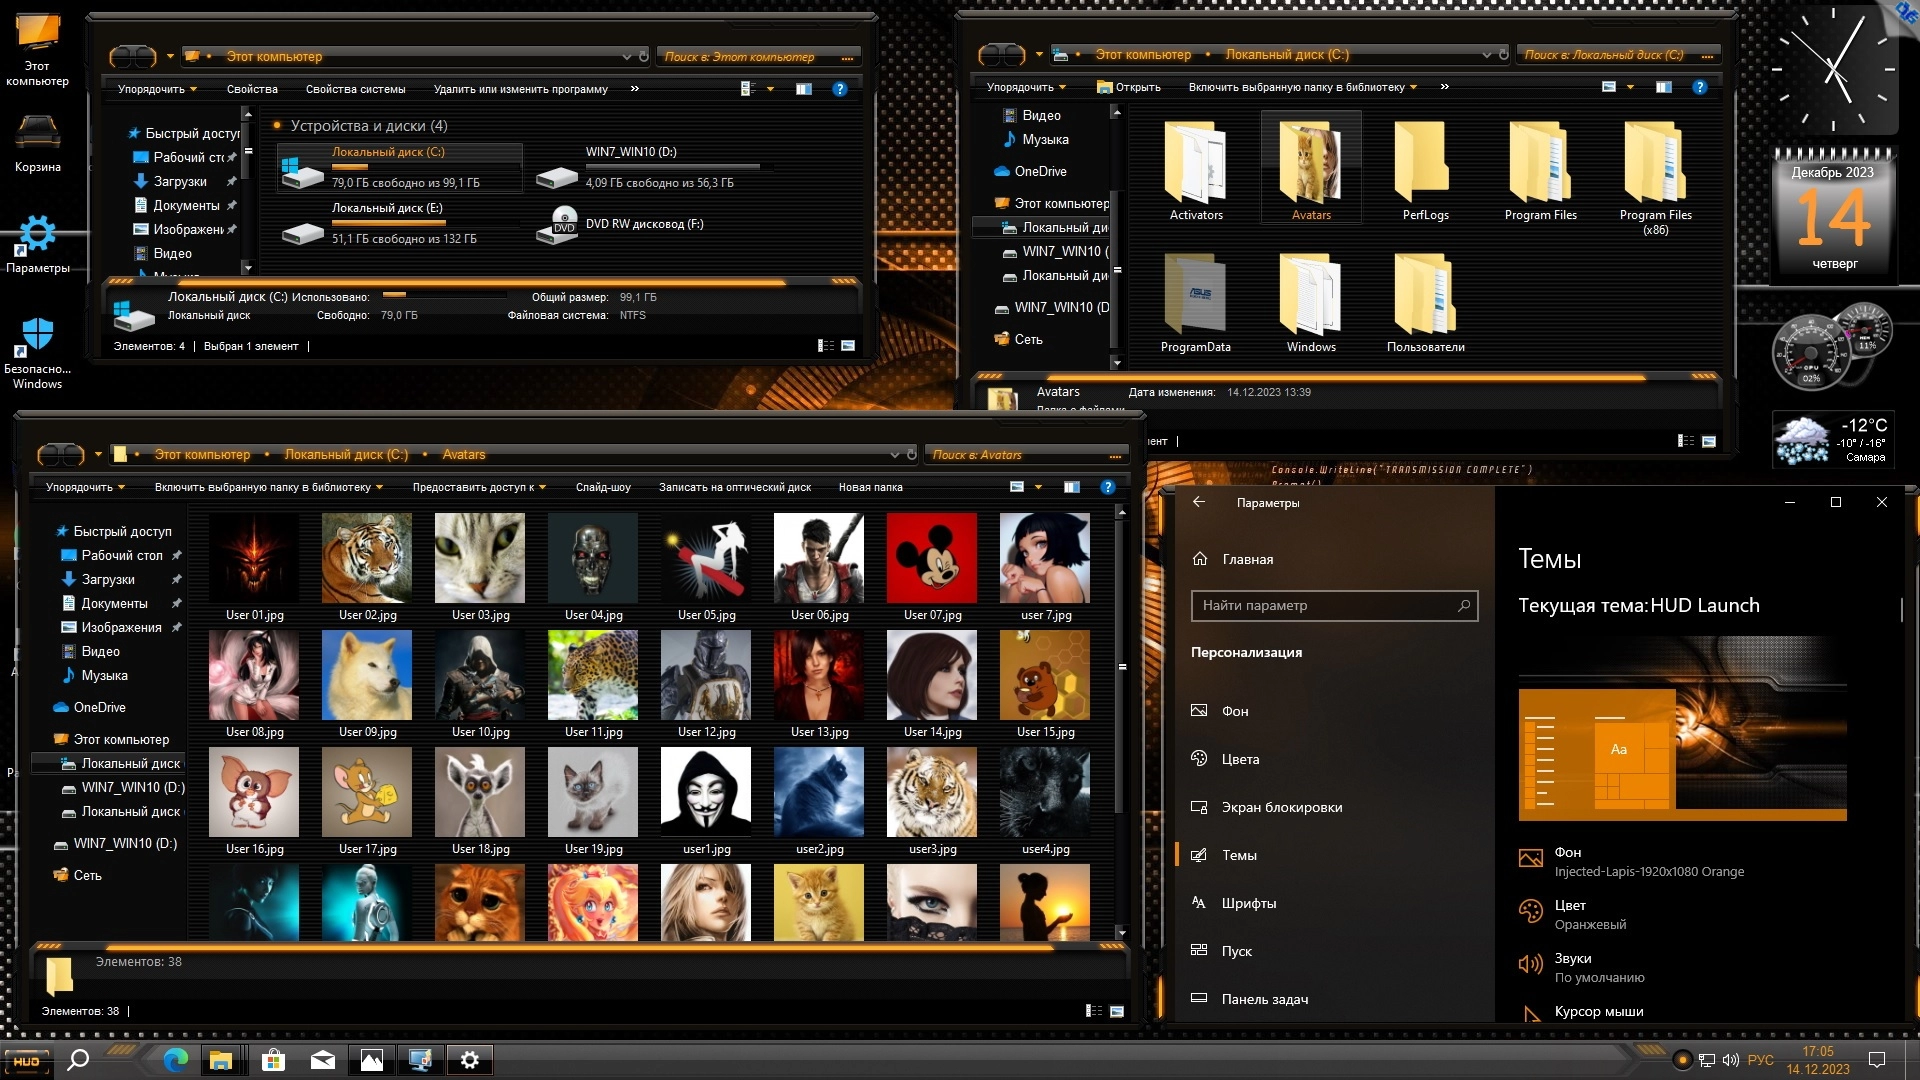Image resolution: width=1920 pixels, height=1080 pixels.
Task: Switch to details view in Avatars status bar
Action: pyautogui.click(x=1094, y=1011)
